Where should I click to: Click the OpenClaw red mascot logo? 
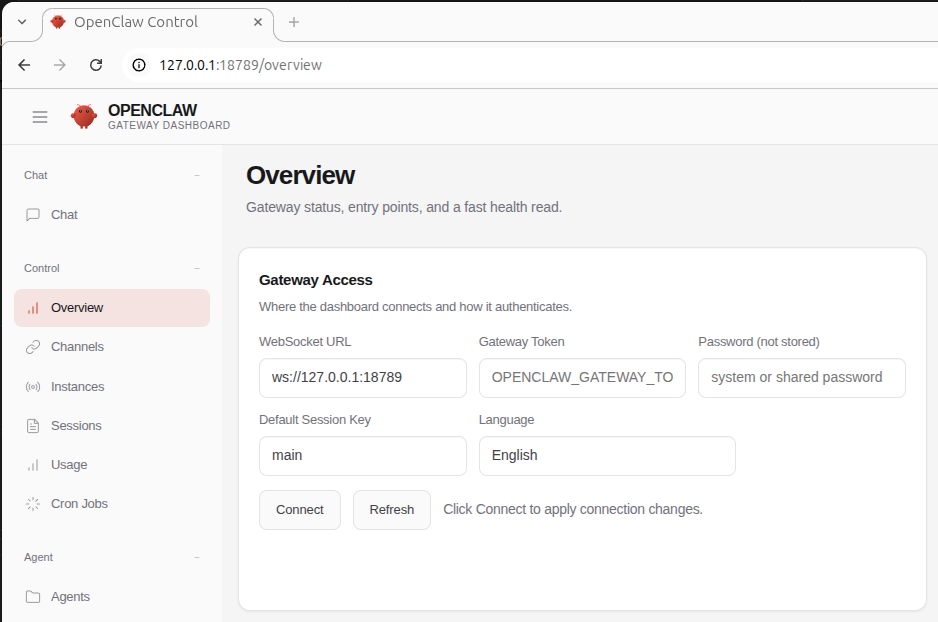coord(84,116)
